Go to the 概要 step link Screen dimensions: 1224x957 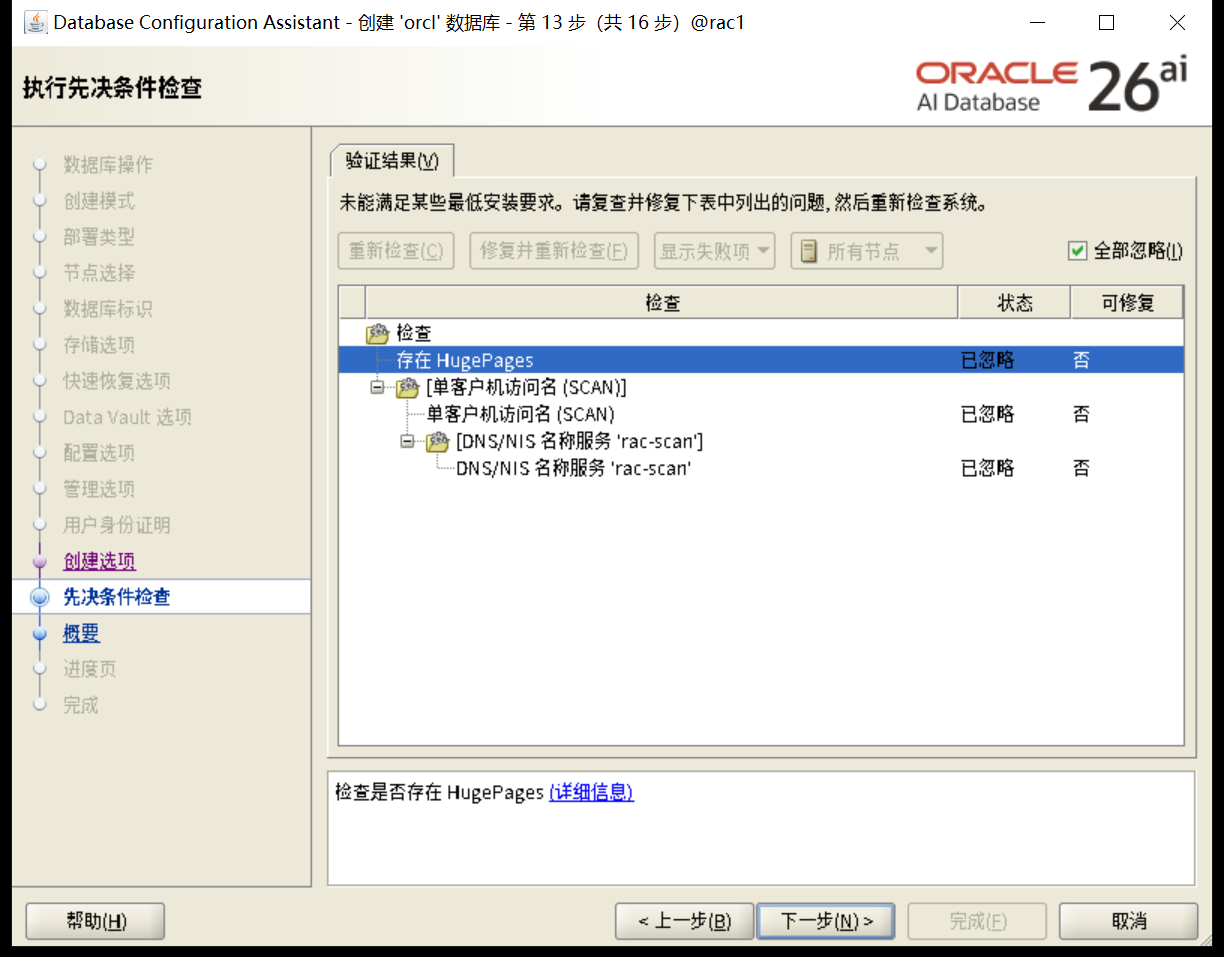tap(81, 633)
